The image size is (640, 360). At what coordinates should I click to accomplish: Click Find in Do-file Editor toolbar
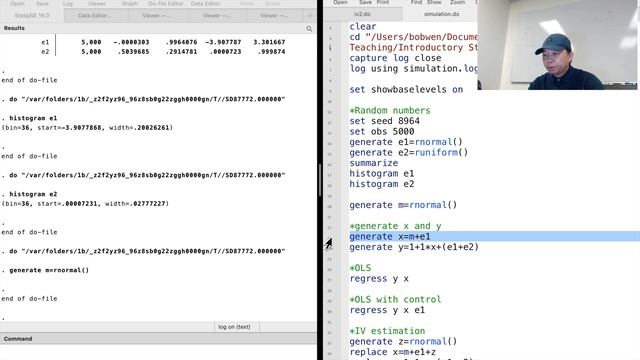tap(416, 2)
